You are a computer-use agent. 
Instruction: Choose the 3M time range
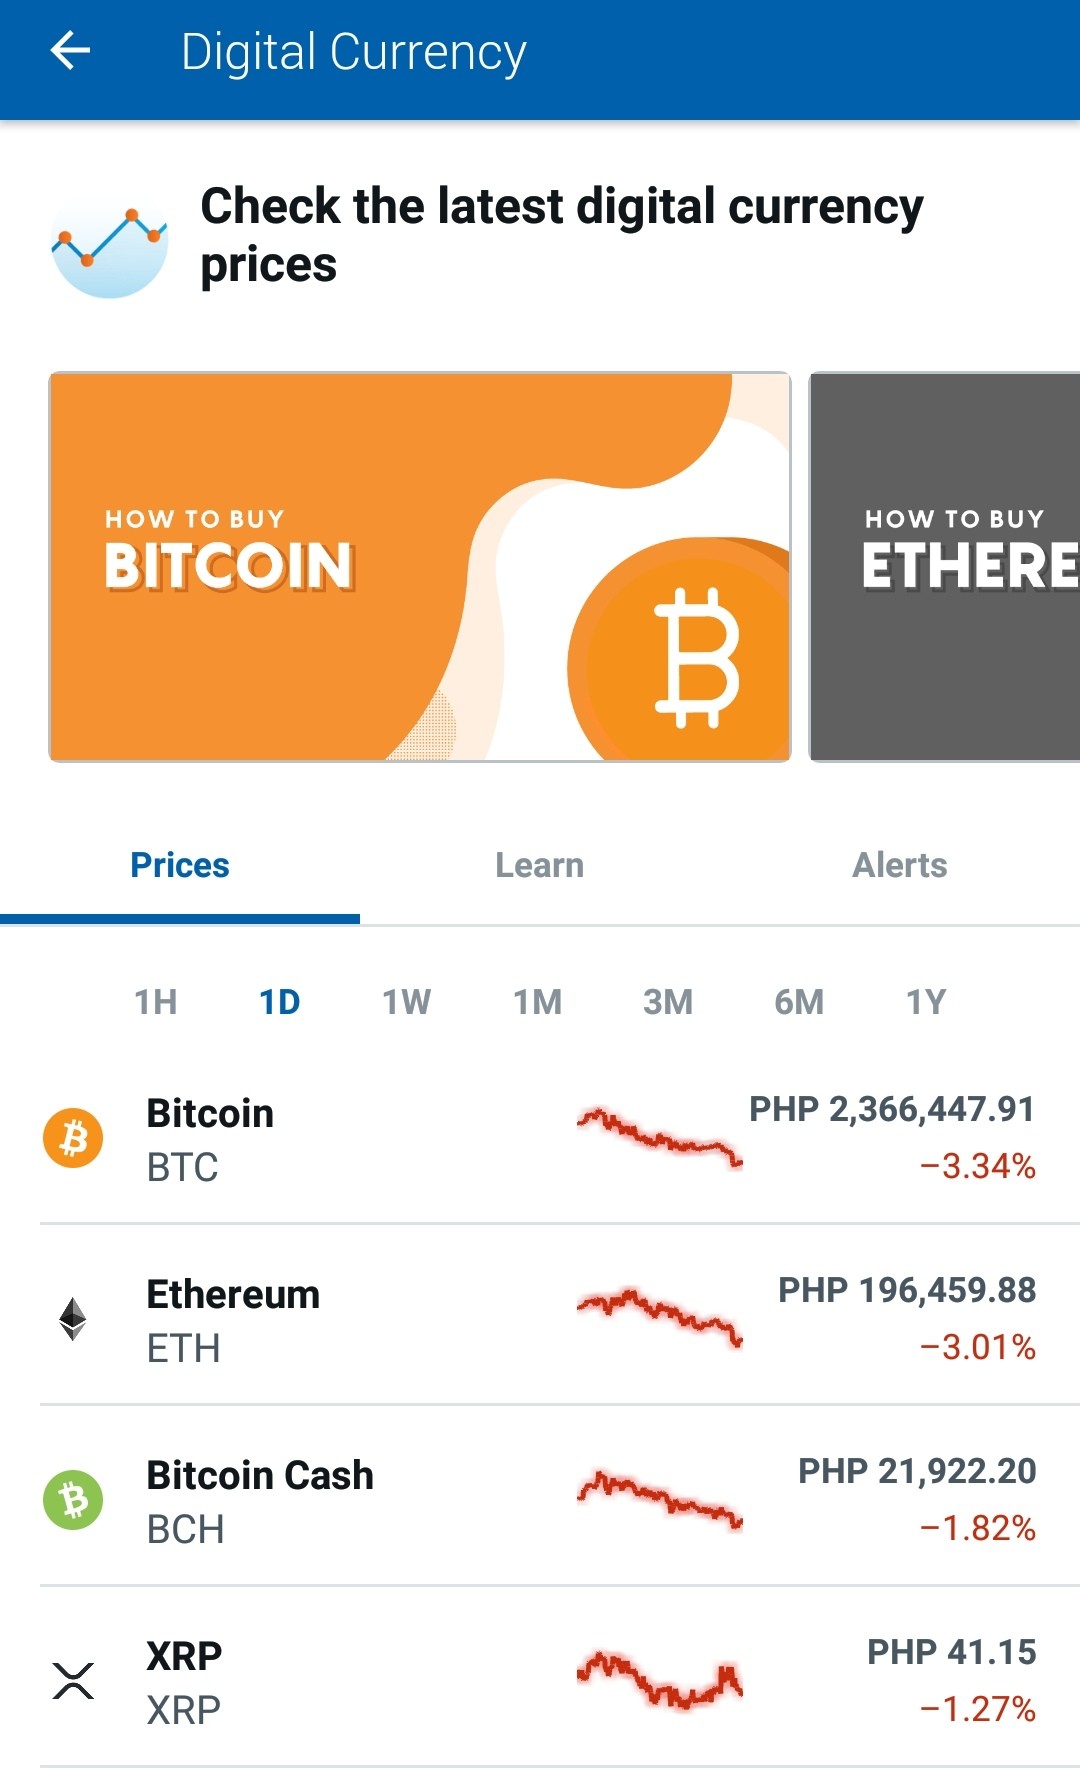pyautogui.click(x=668, y=1001)
